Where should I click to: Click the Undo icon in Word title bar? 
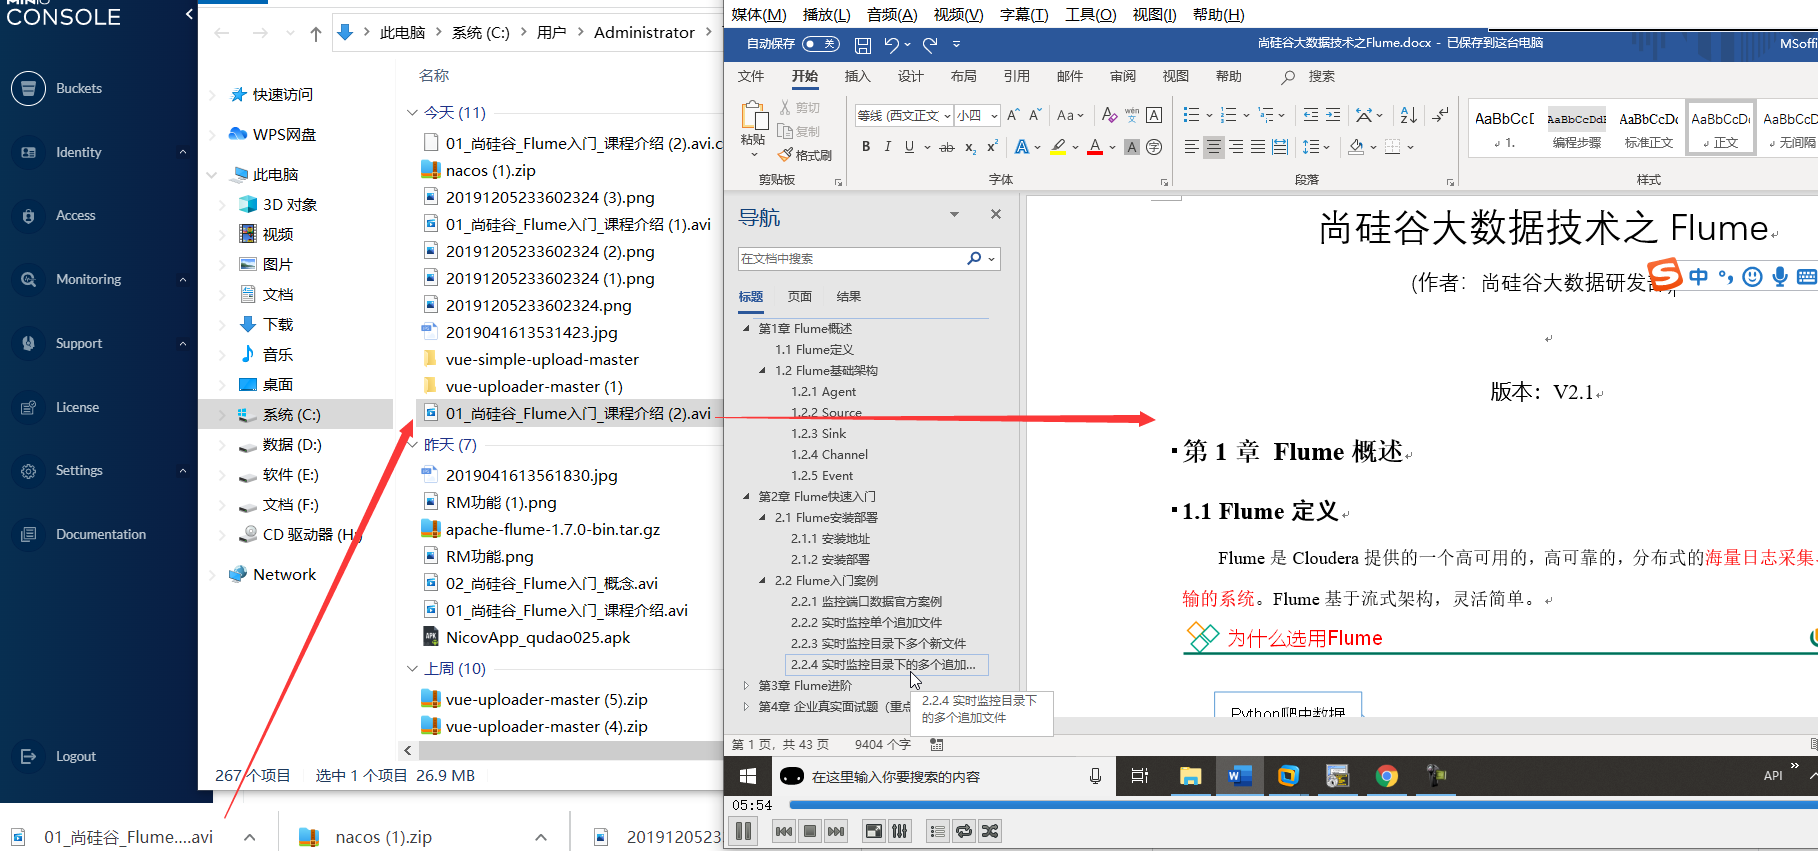(x=891, y=44)
